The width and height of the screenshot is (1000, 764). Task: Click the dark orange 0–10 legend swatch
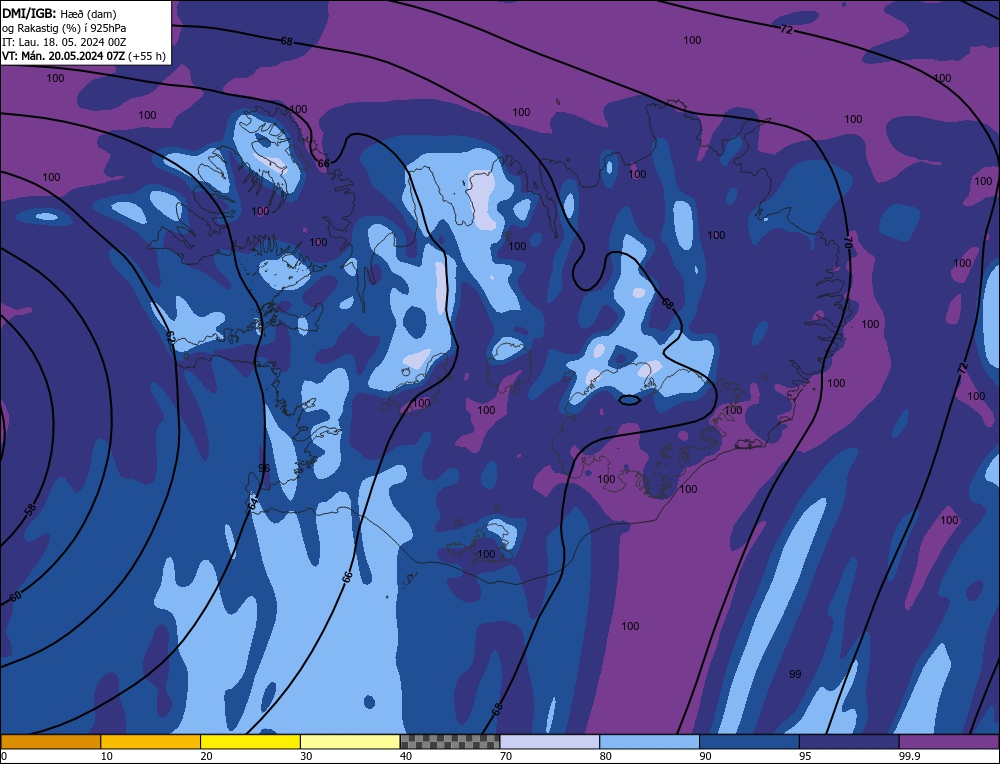(50, 742)
